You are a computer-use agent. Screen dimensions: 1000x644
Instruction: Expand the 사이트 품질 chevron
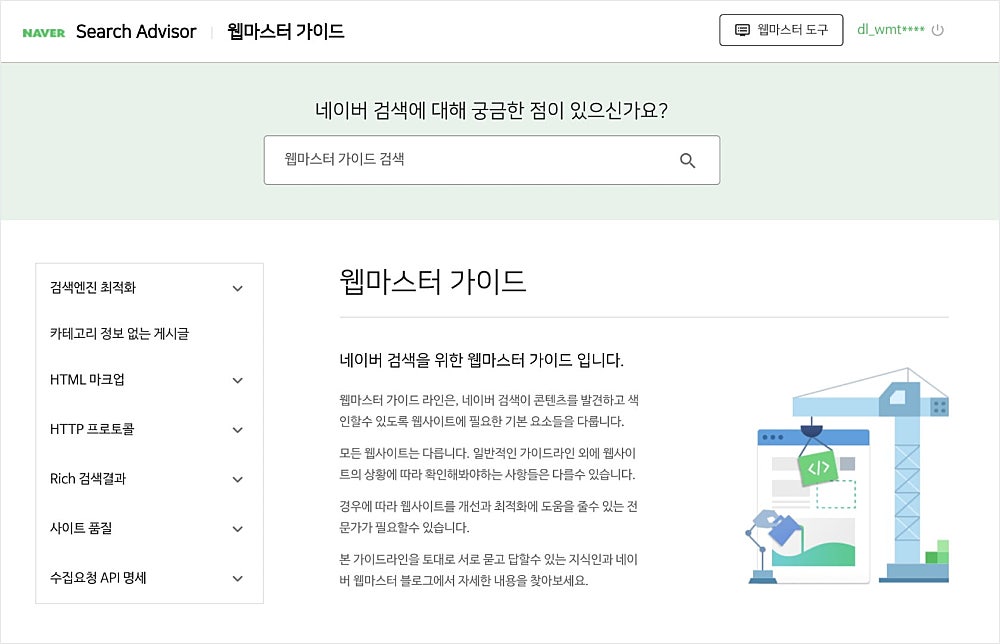[237, 529]
